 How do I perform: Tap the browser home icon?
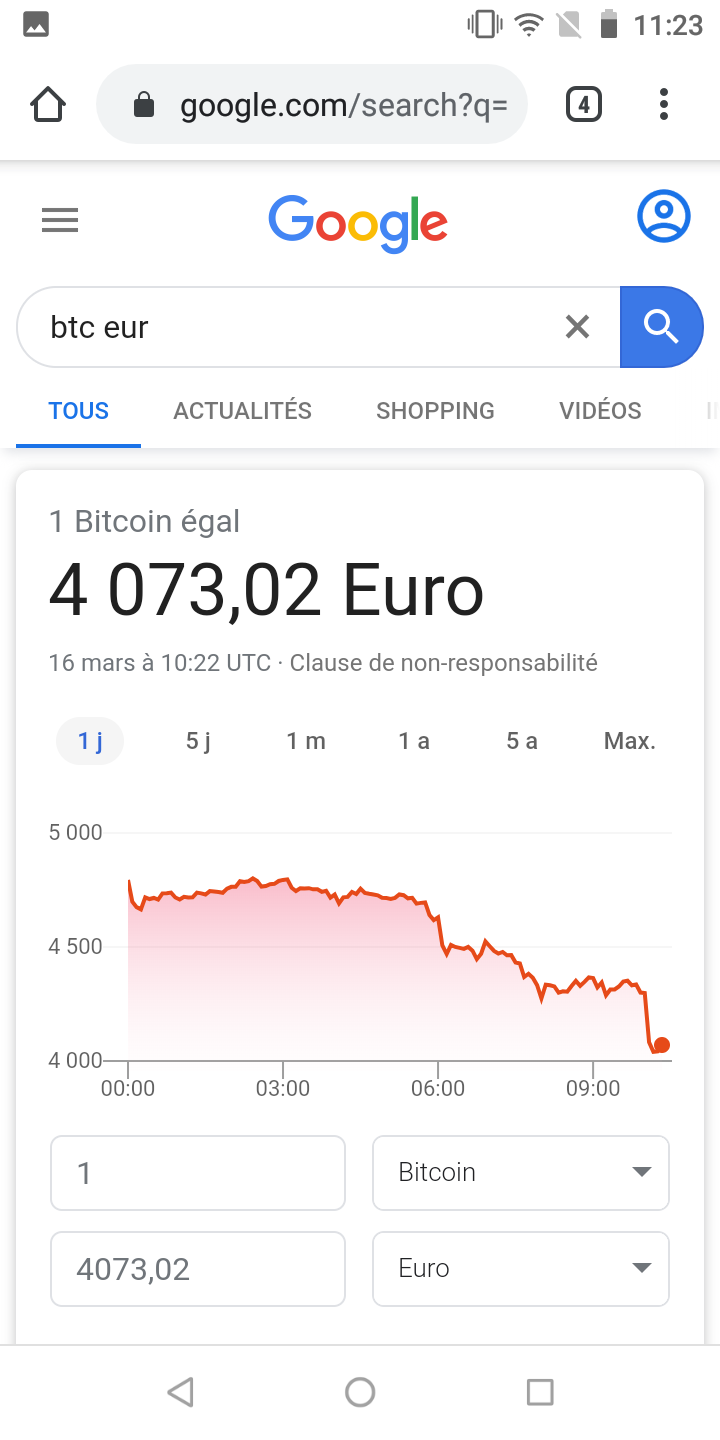pos(48,105)
